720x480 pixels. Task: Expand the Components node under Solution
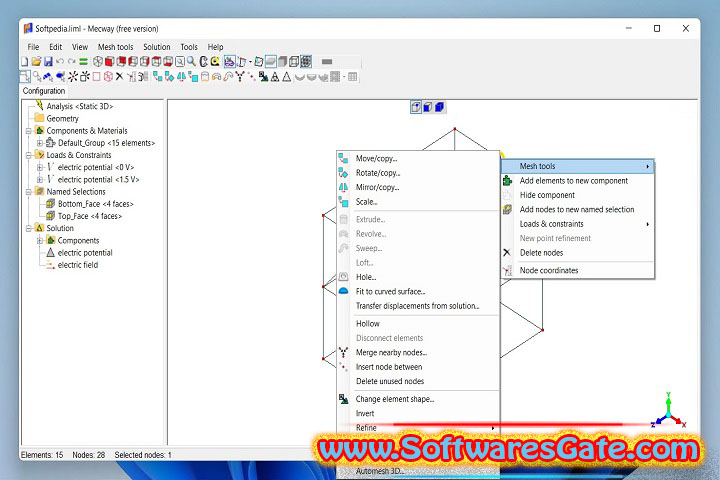pos(40,240)
